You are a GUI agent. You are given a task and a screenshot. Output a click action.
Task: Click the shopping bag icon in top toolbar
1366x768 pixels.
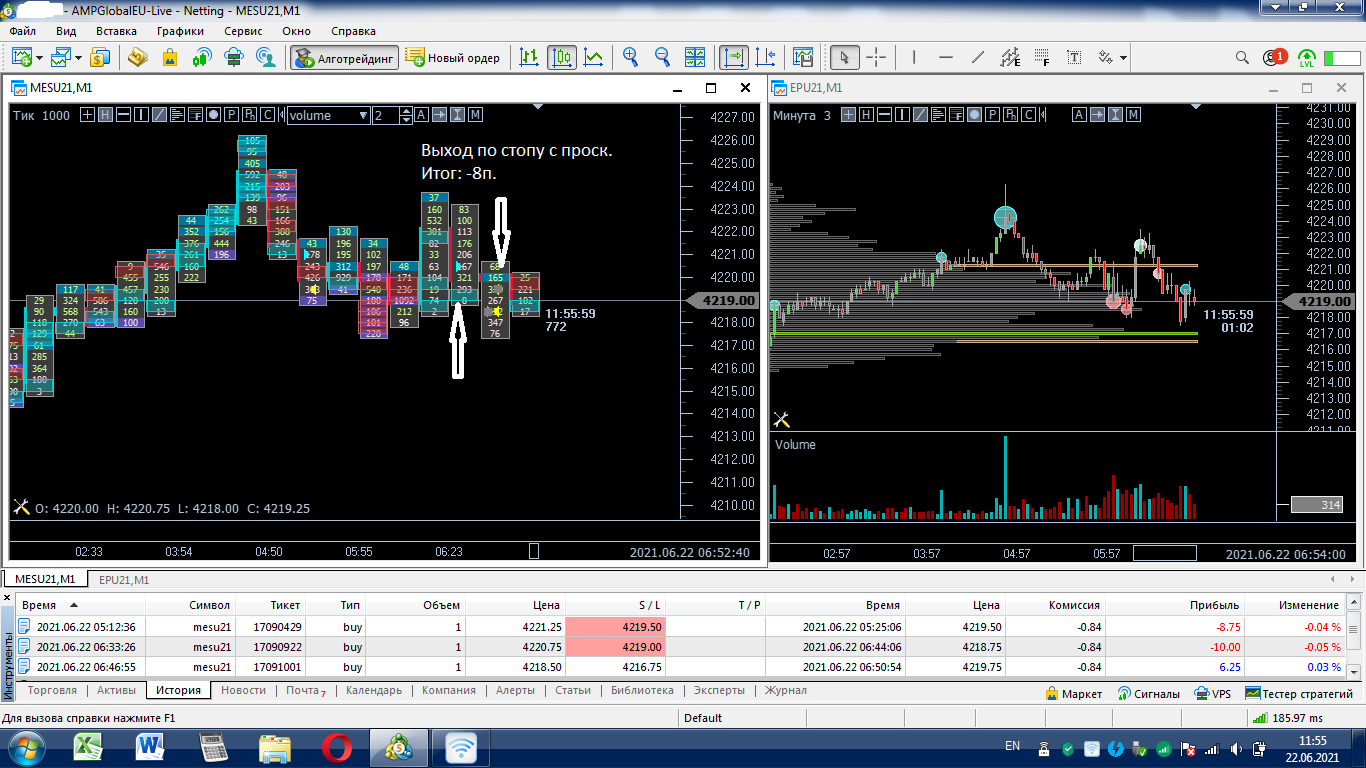pyautogui.click(x=169, y=57)
